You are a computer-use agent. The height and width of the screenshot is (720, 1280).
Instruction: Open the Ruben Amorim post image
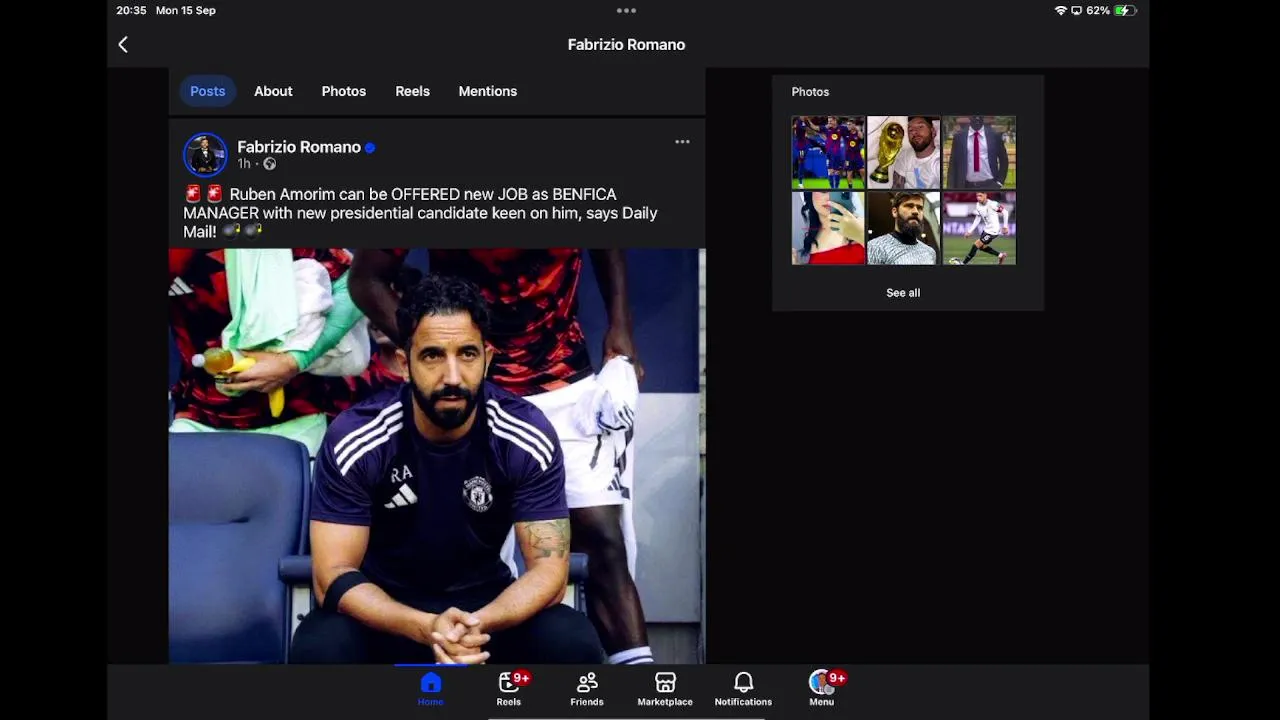[x=437, y=456]
